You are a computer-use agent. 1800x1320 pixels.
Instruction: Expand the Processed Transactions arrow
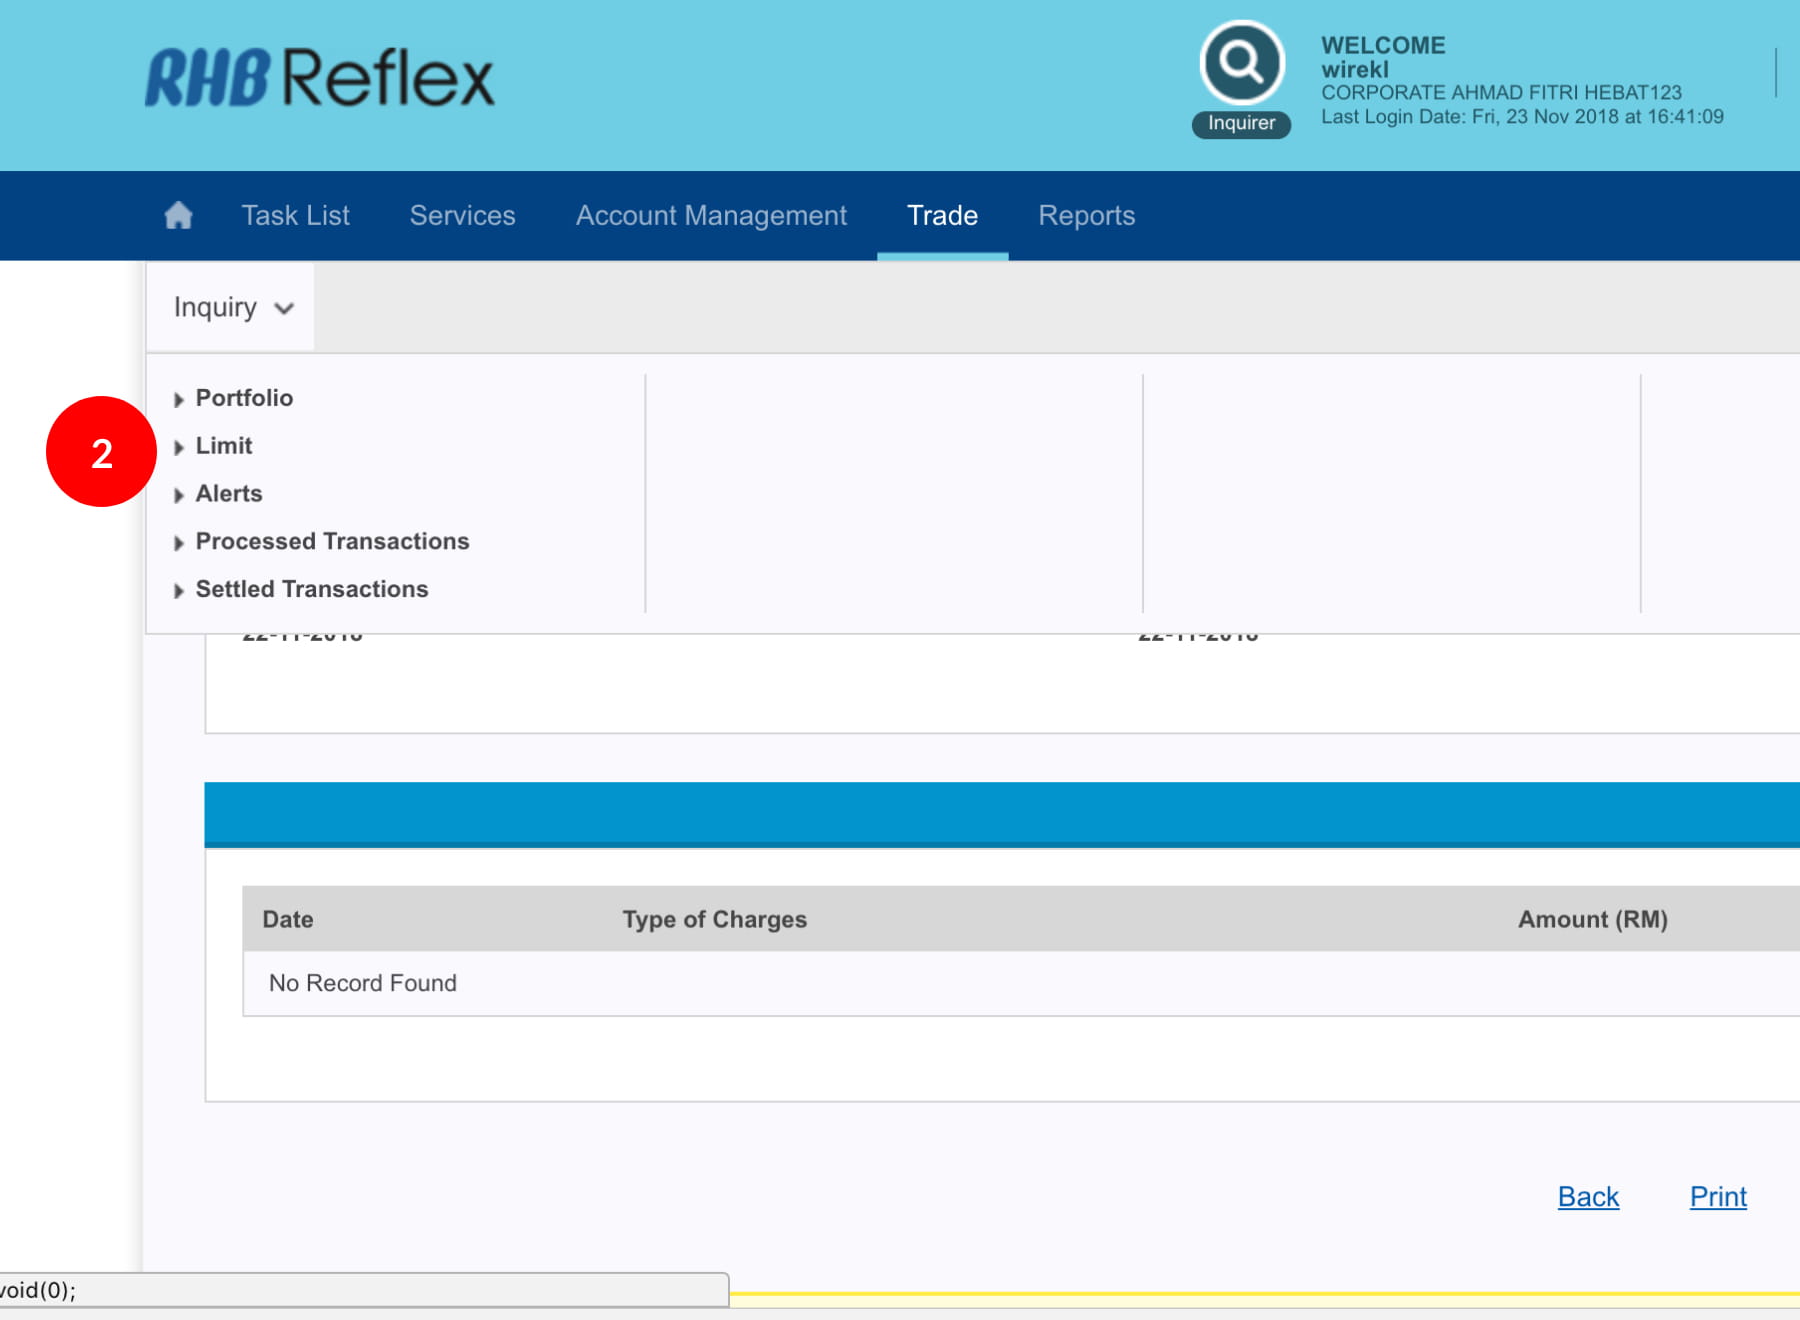[179, 543]
